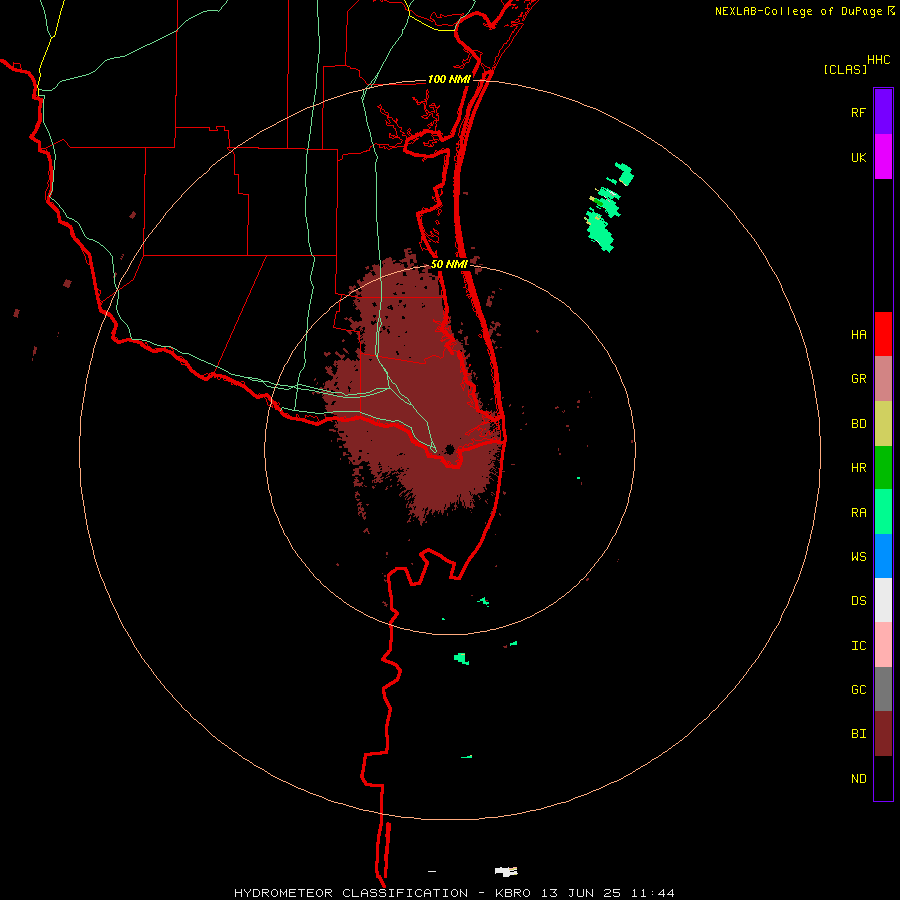The width and height of the screenshot is (900, 900).
Task: Select the red HA legend swatch
Action: point(883,334)
